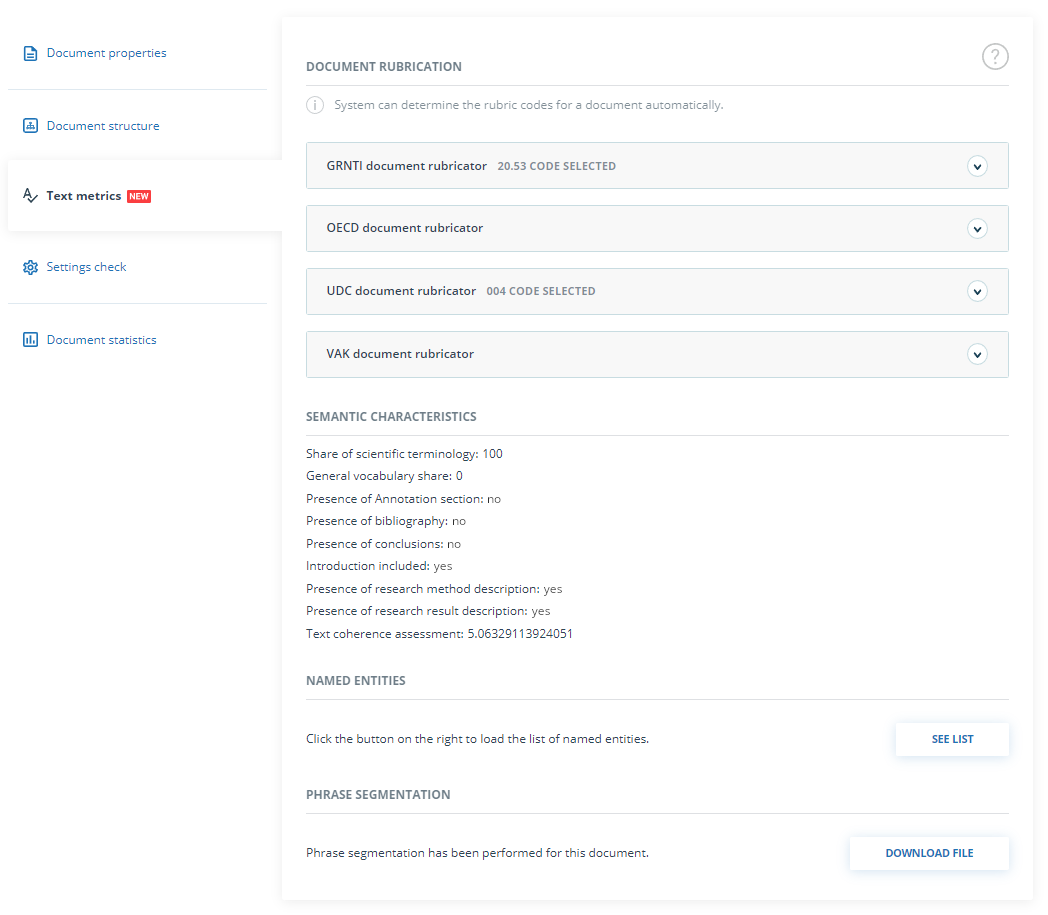
Task: Click Text coherence assessment value line
Action: (439, 634)
